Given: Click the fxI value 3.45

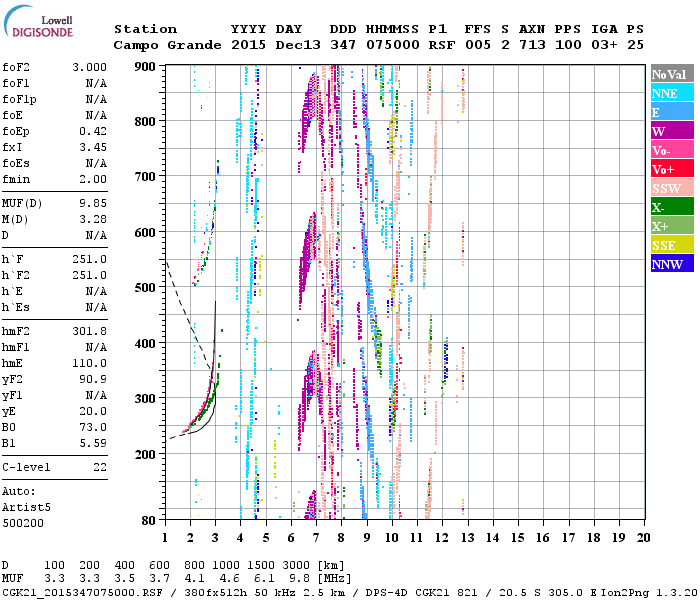Looking at the screenshot, I should pyautogui.click(x=93, y=147).
